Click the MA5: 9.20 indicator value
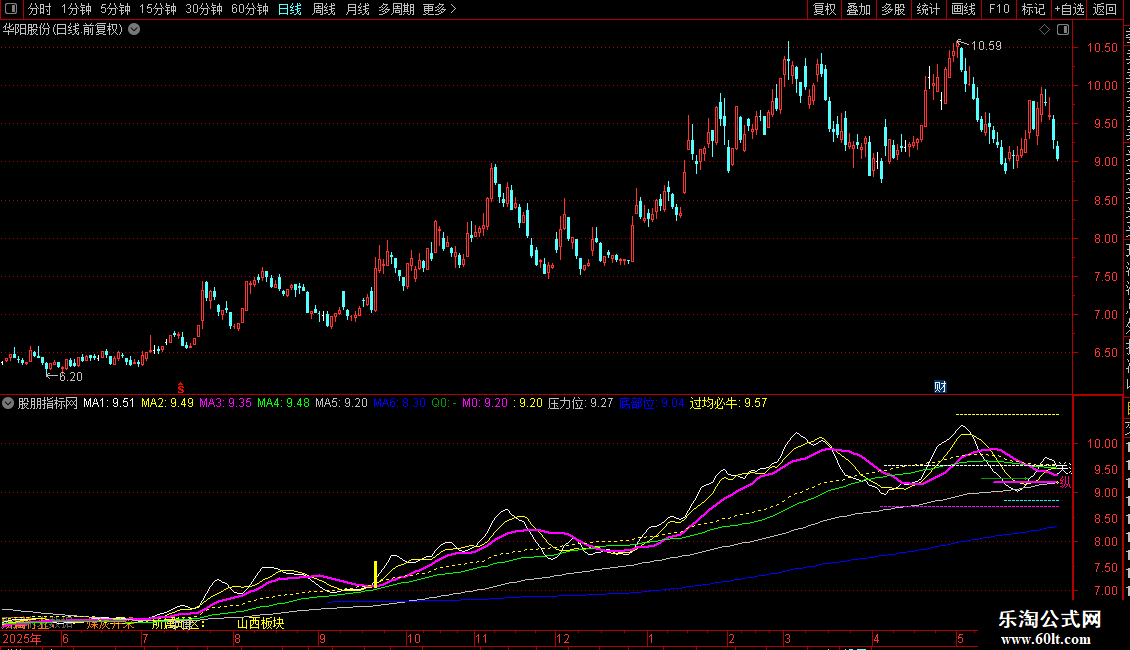Image resolution: width=1130 pixels, height=650 pixels. pyautogui.click(x=342, y=404)
